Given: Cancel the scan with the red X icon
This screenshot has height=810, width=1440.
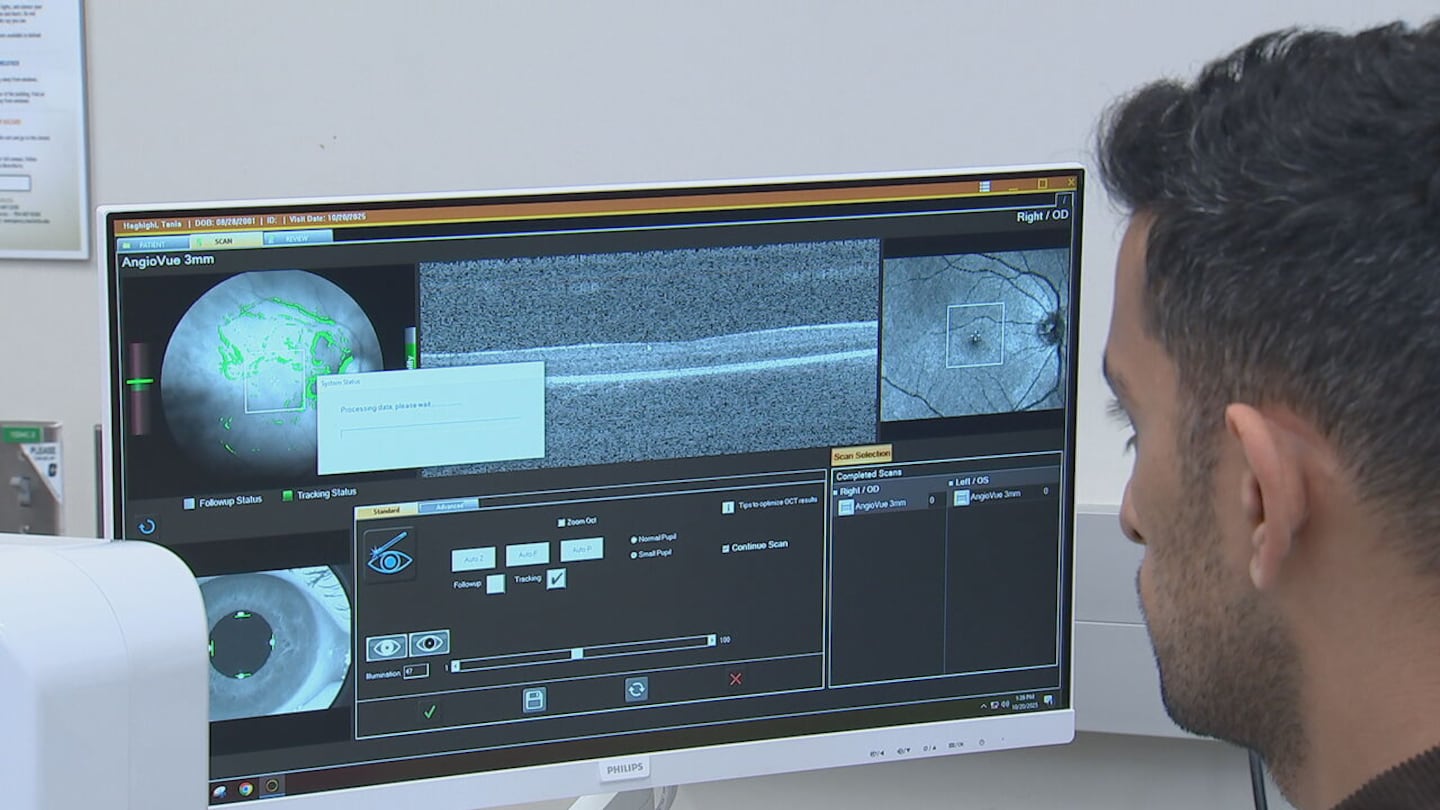Looking at the screenshot, I should pyautogui.click(x=736, y=679).
